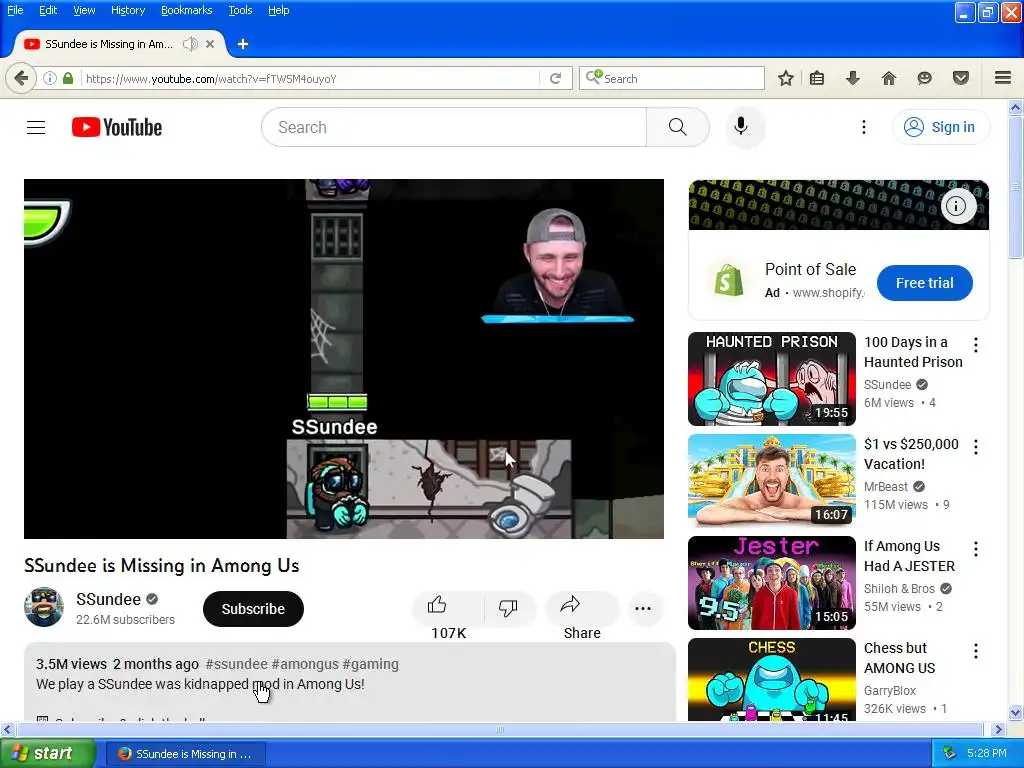Show bookmarks list icon in toolbar
The height and width of the screenshot is (768, 1024).
[x=817, y=78]
